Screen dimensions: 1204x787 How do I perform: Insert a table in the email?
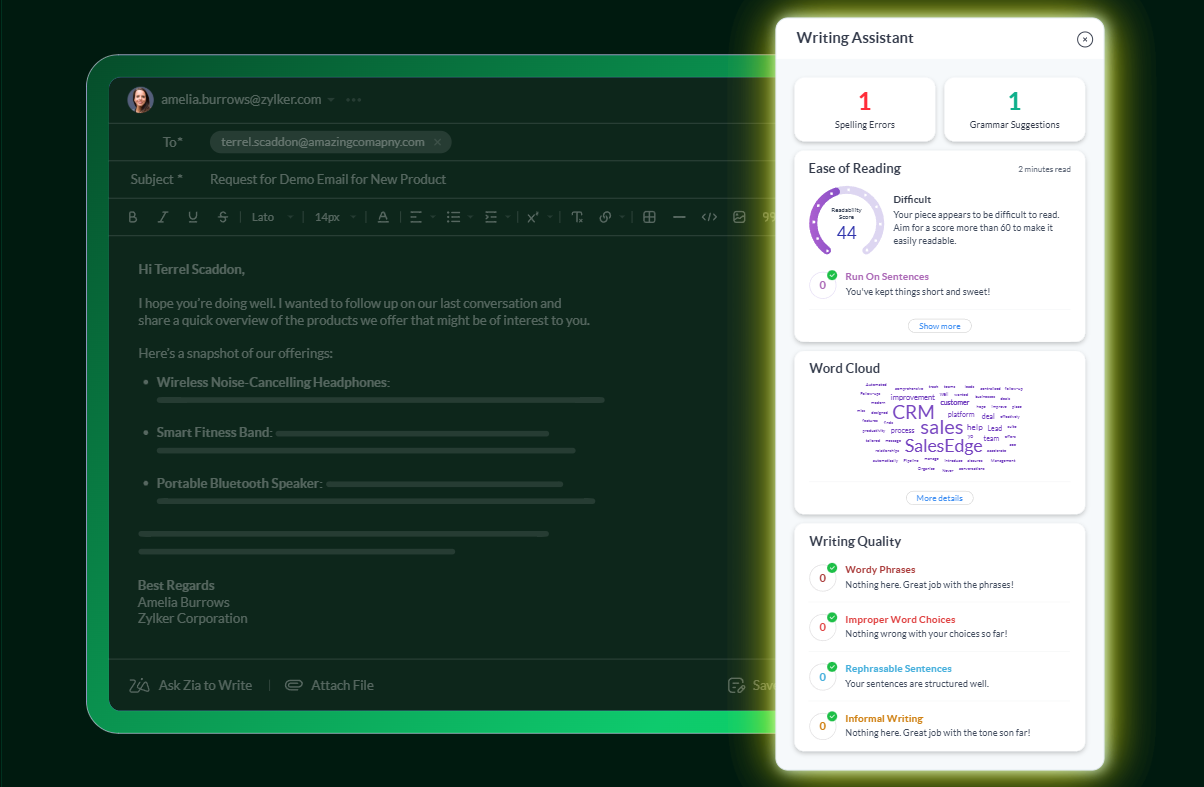649,217
